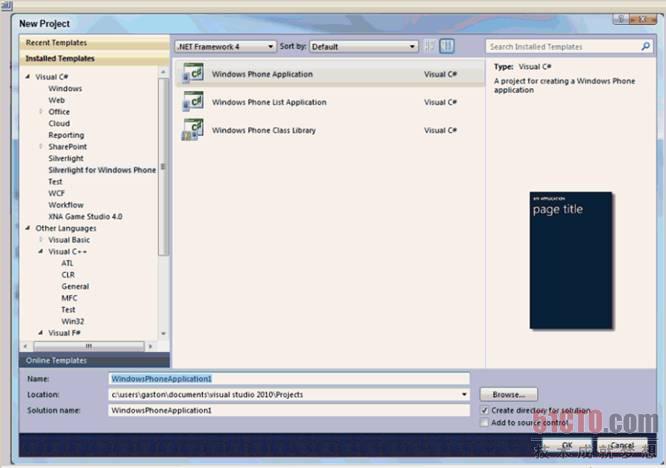Open the Online Templates section
Screen dimensions: 666x468
pyautogui.click(x=94, y=360)
